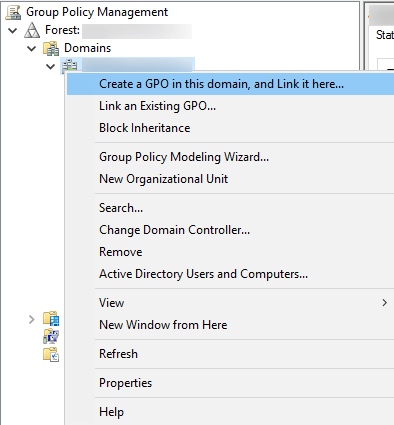
Task: Click Remove in the context menu
Action: [230, 252]
